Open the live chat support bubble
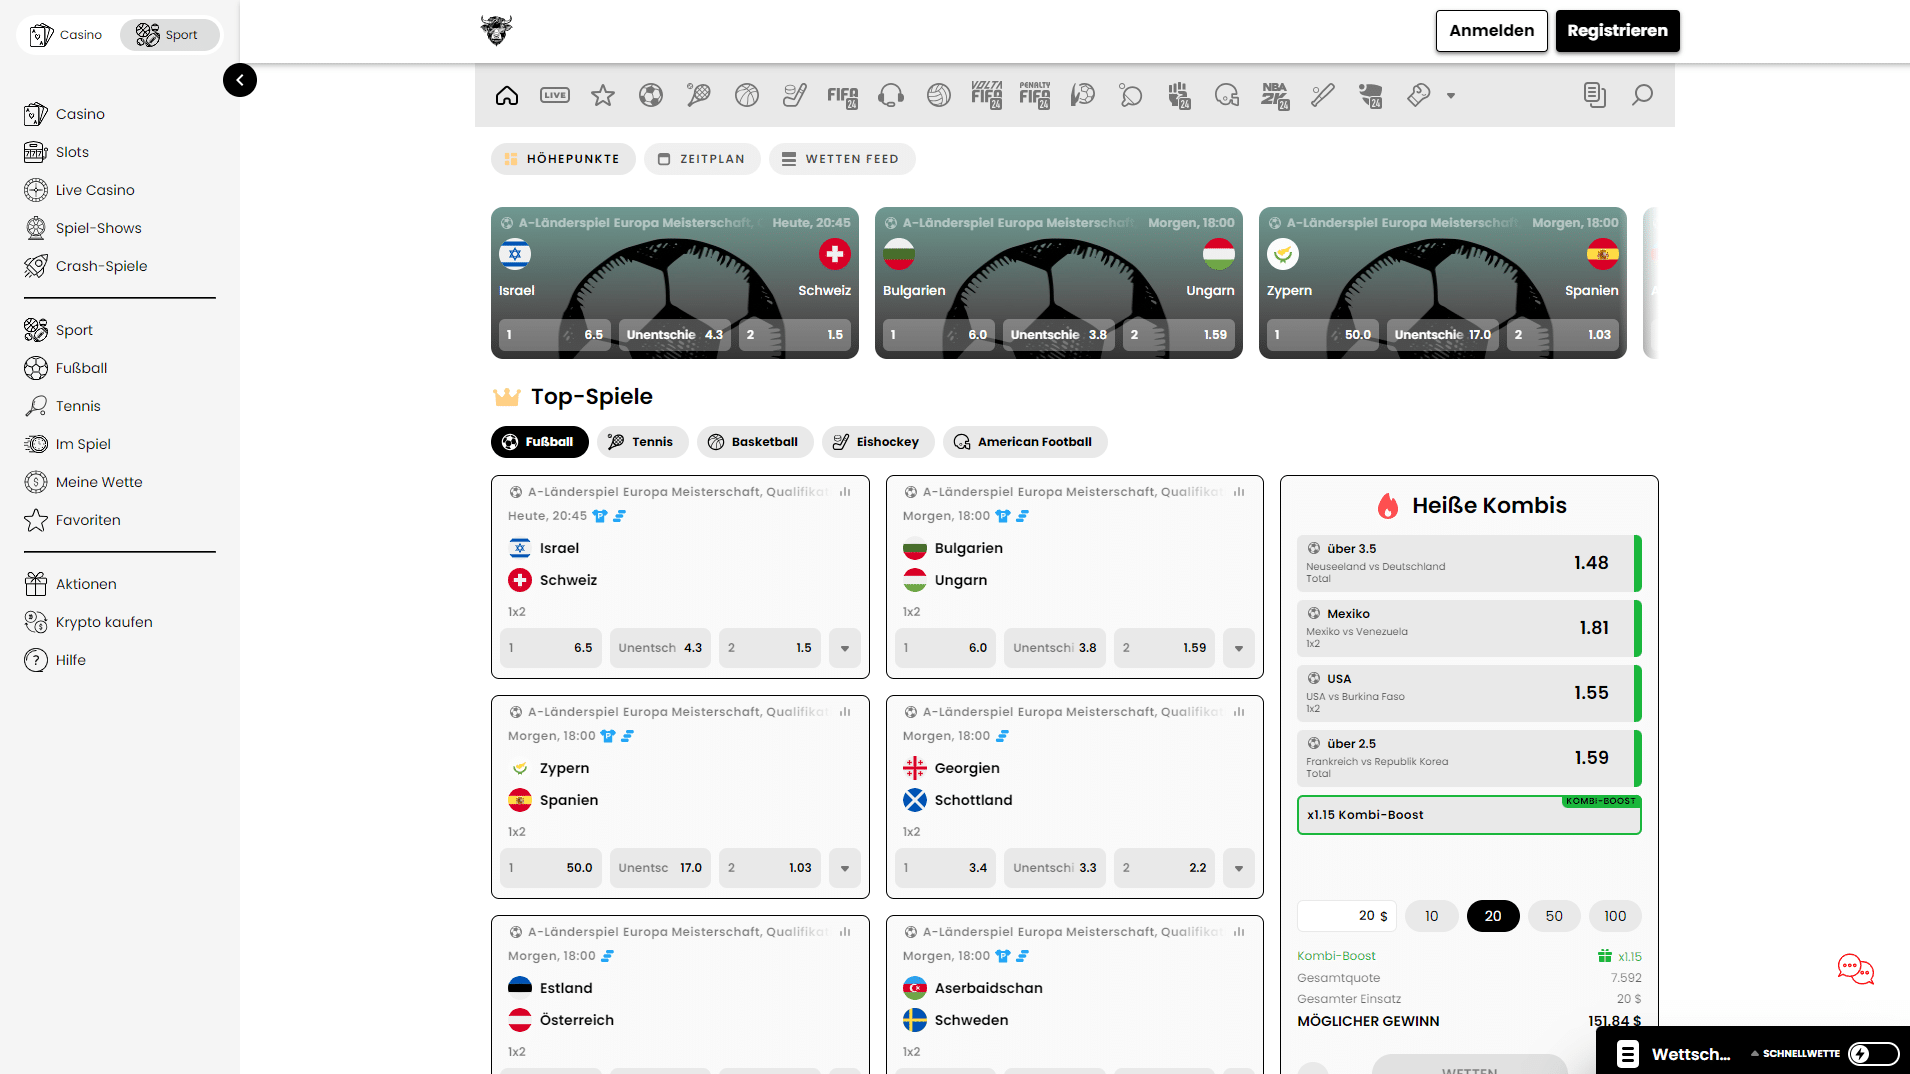The width and height of the screenshot is (1910, 1074). [x=1855, y=969]
